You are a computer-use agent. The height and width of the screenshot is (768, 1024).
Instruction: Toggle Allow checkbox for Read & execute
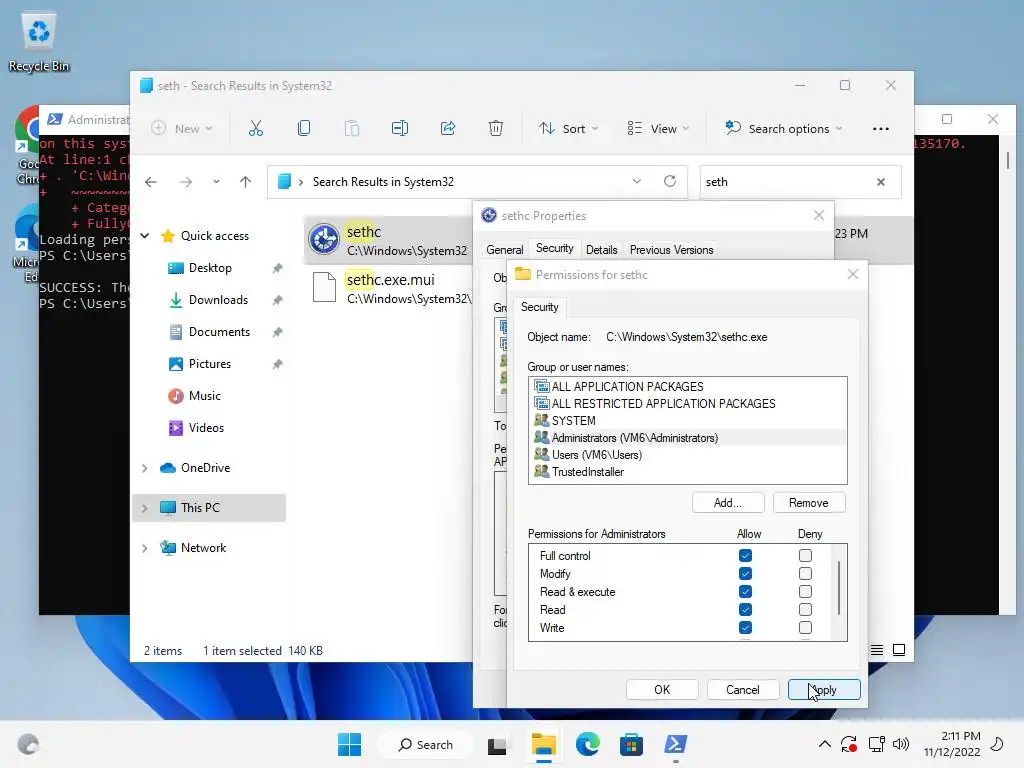[745, 592]
